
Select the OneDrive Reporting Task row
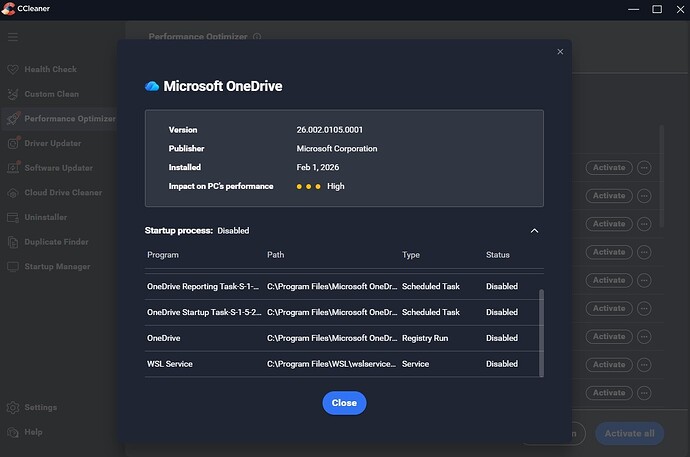click(x=342, y=286)
